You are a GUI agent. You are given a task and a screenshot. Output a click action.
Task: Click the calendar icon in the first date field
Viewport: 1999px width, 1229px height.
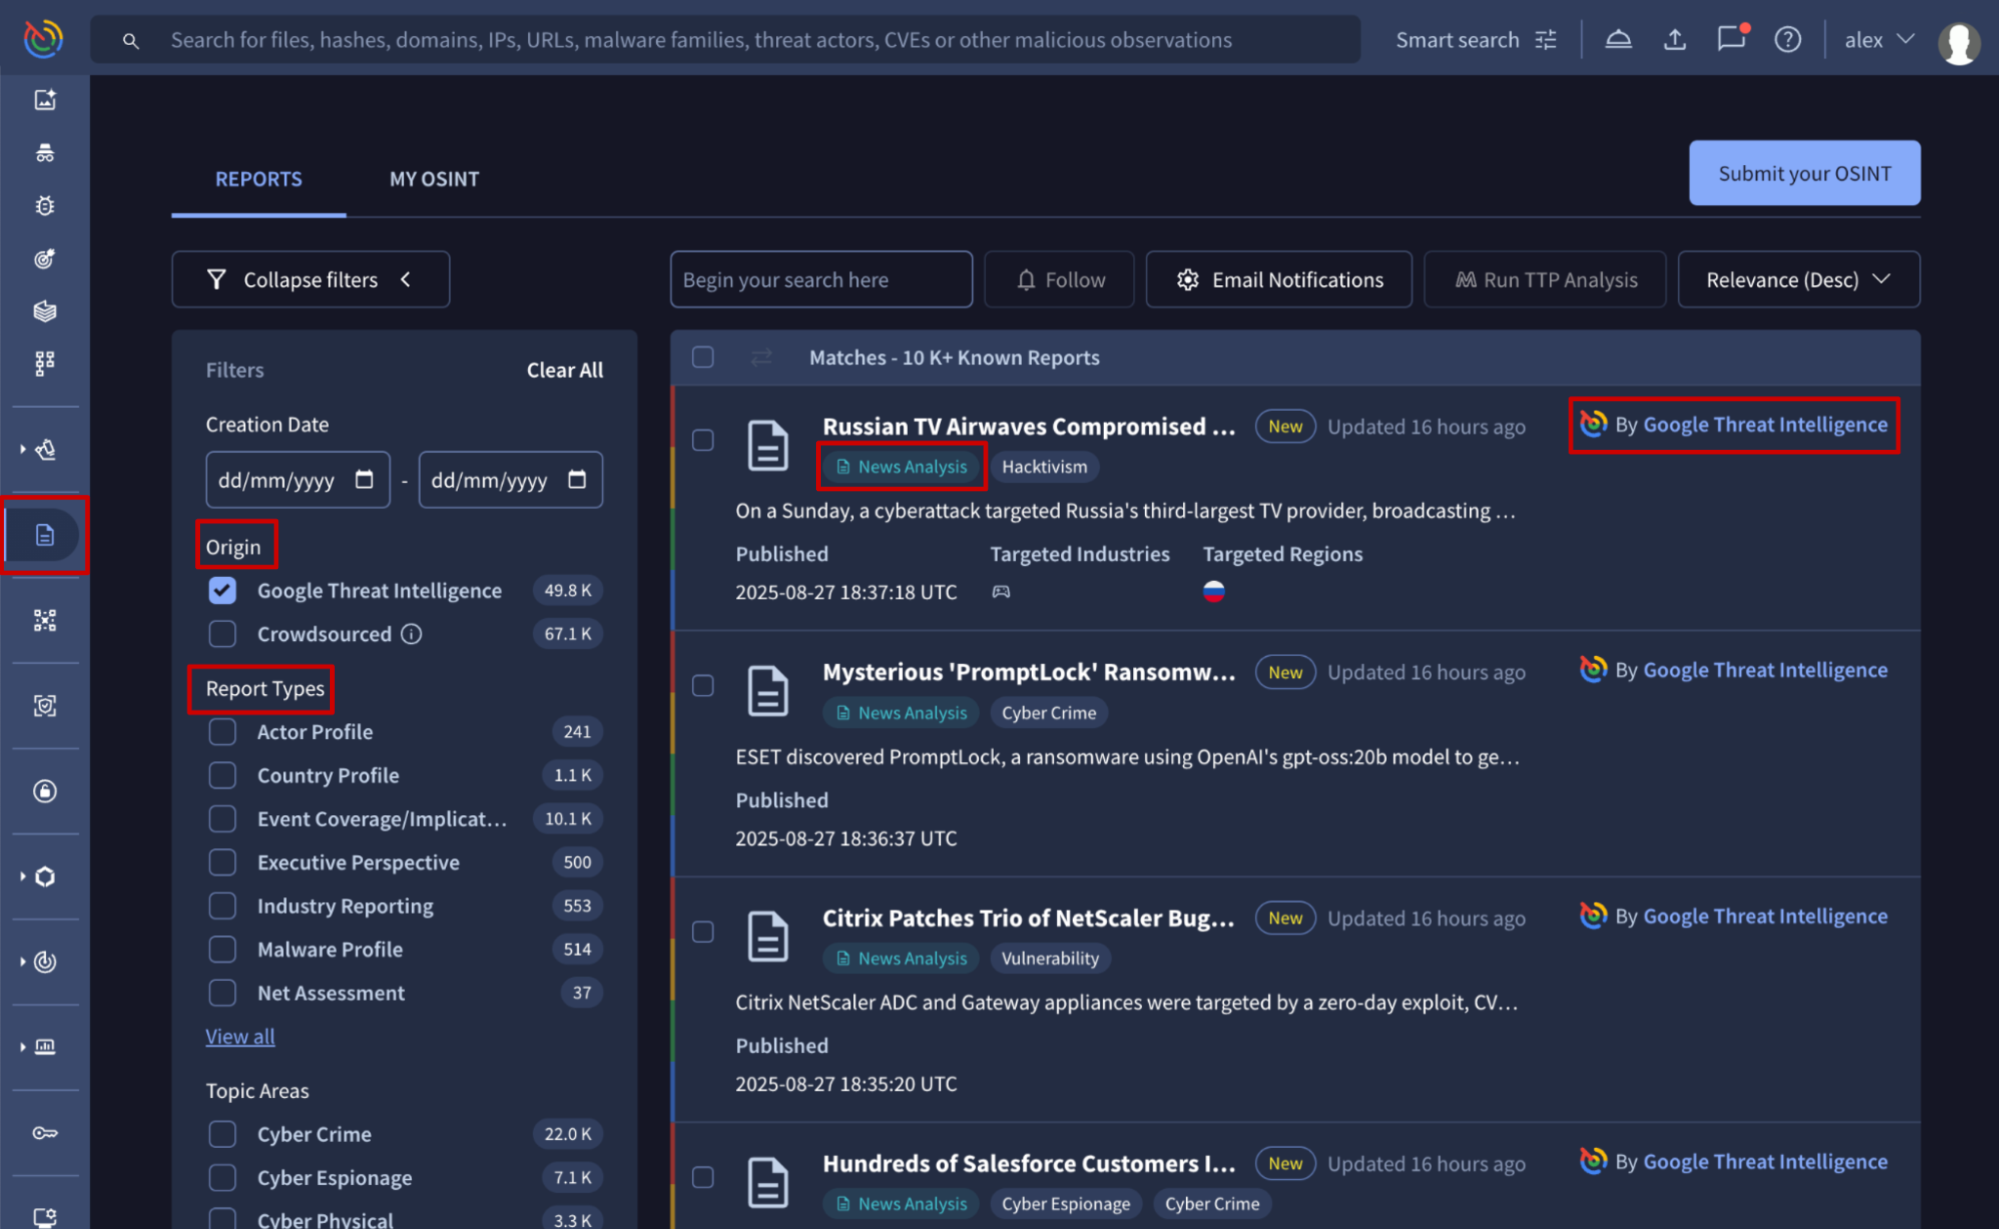pos(364,480)
